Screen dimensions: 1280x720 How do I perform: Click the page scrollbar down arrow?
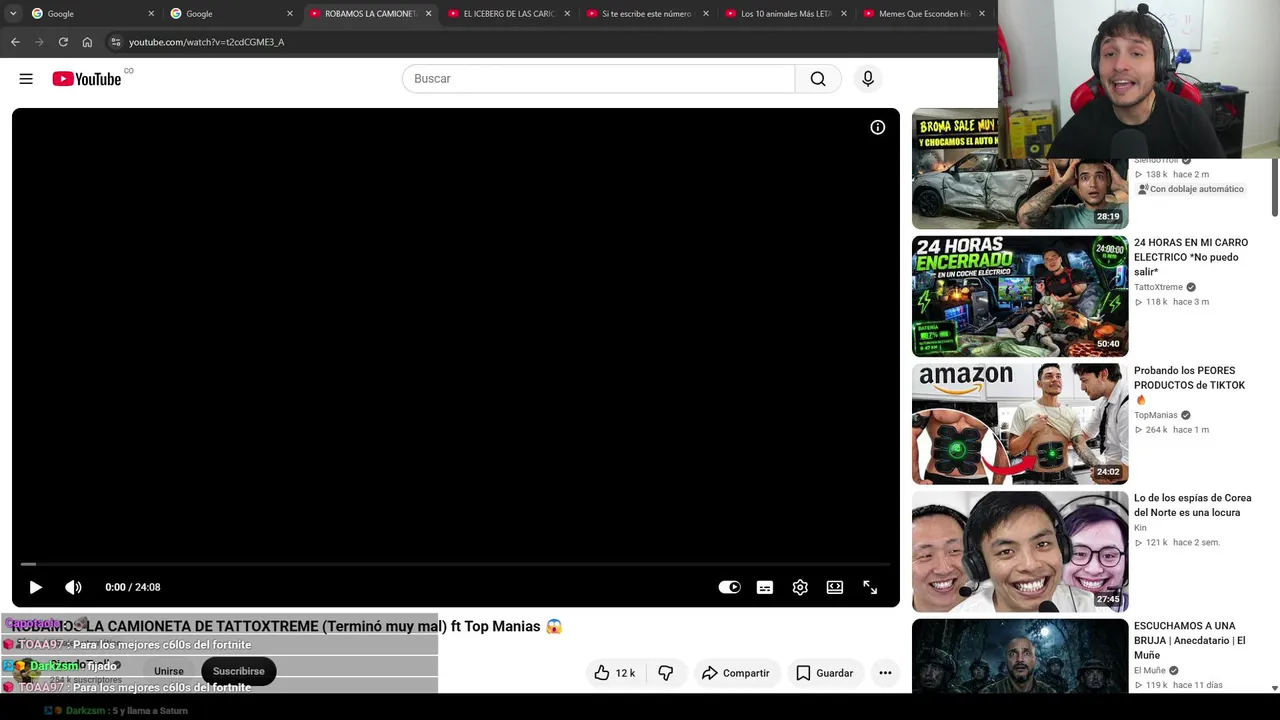tap(1275, 688)
